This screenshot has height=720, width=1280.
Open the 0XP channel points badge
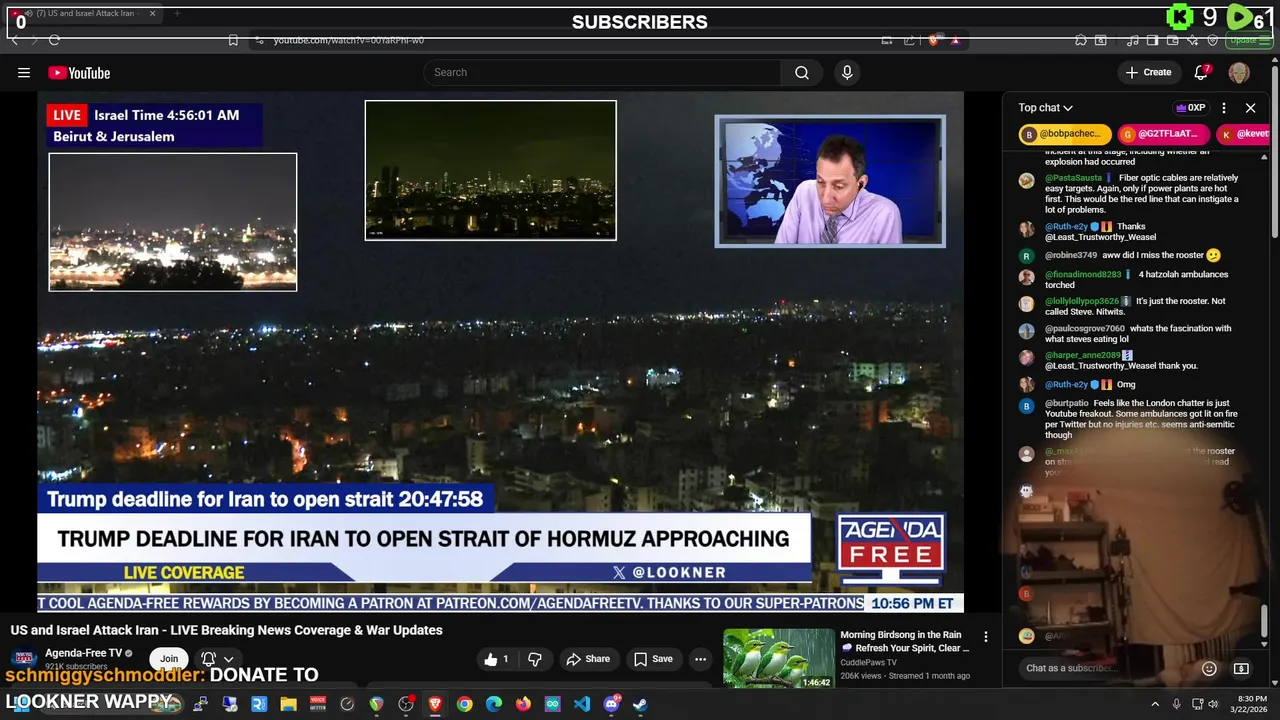[1191, 108]
